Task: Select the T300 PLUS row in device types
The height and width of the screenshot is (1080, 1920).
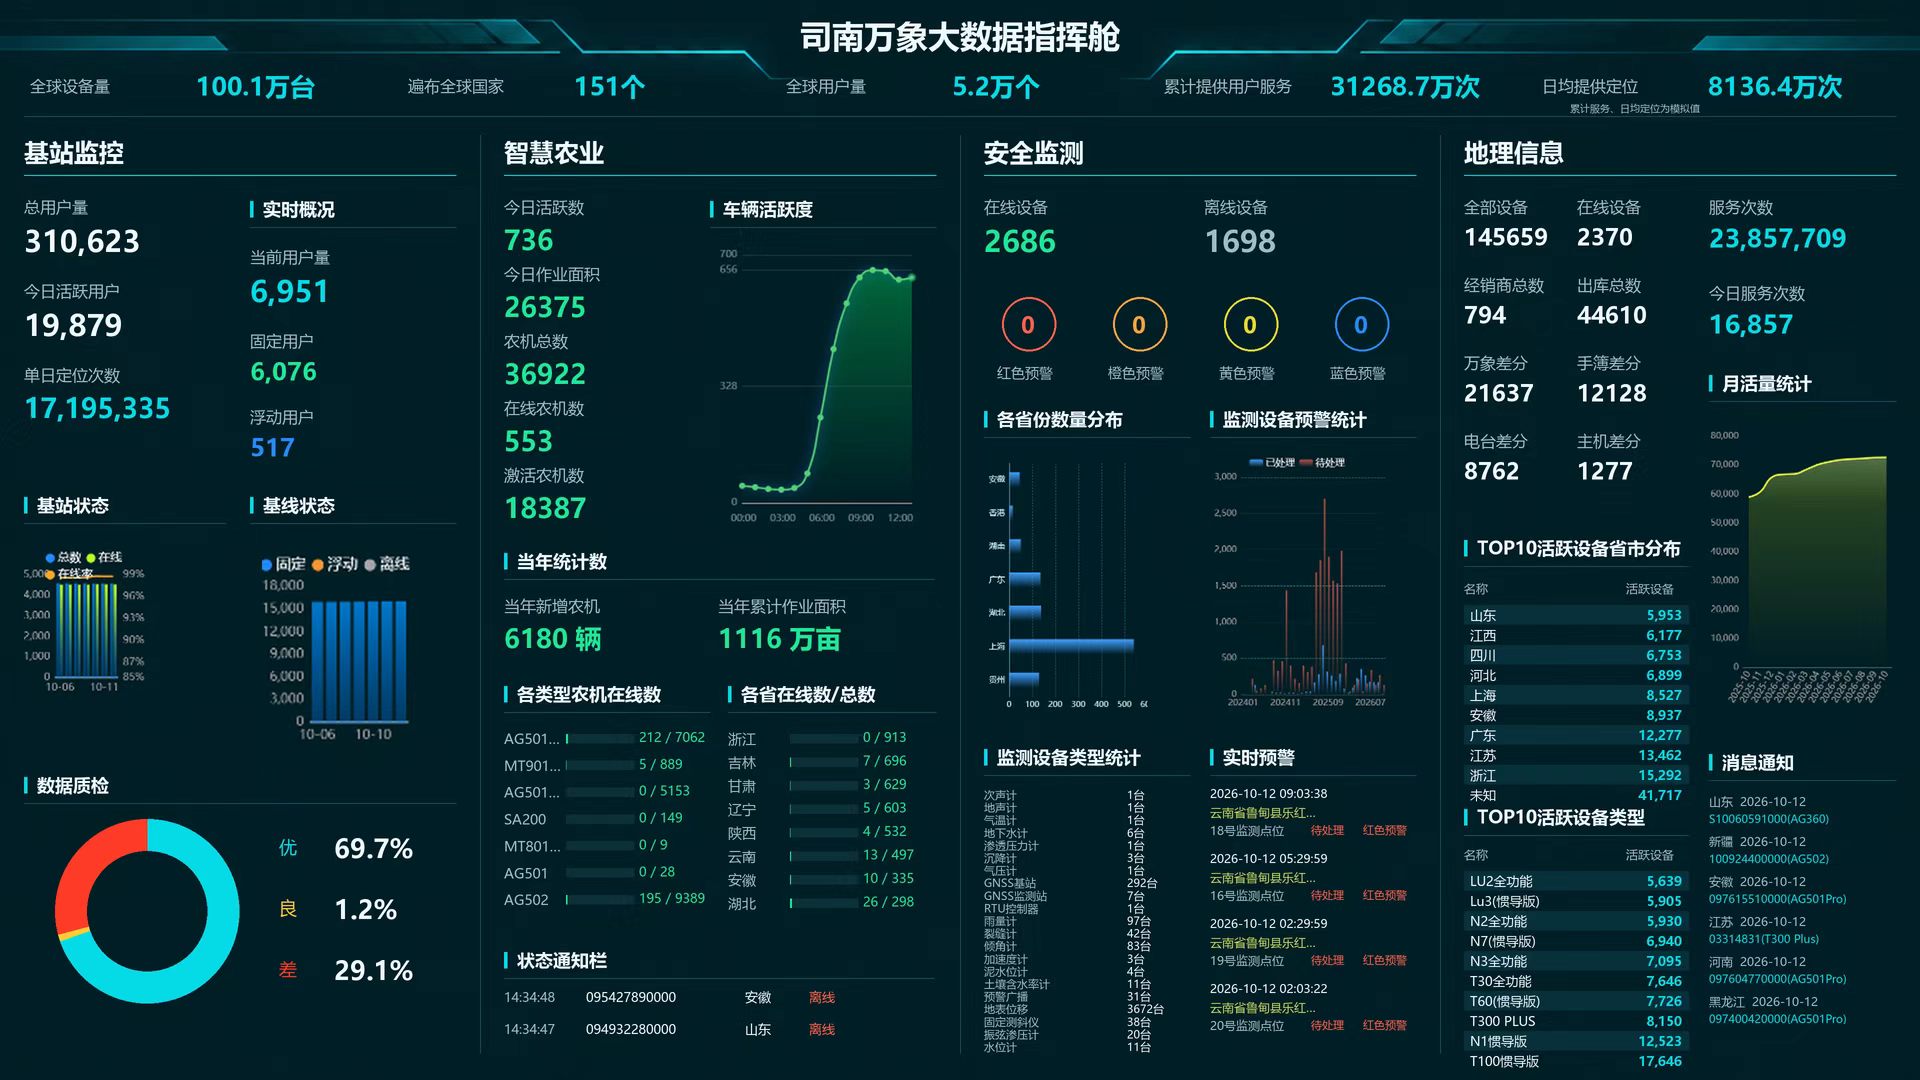Action: tap(1575, 1022)
